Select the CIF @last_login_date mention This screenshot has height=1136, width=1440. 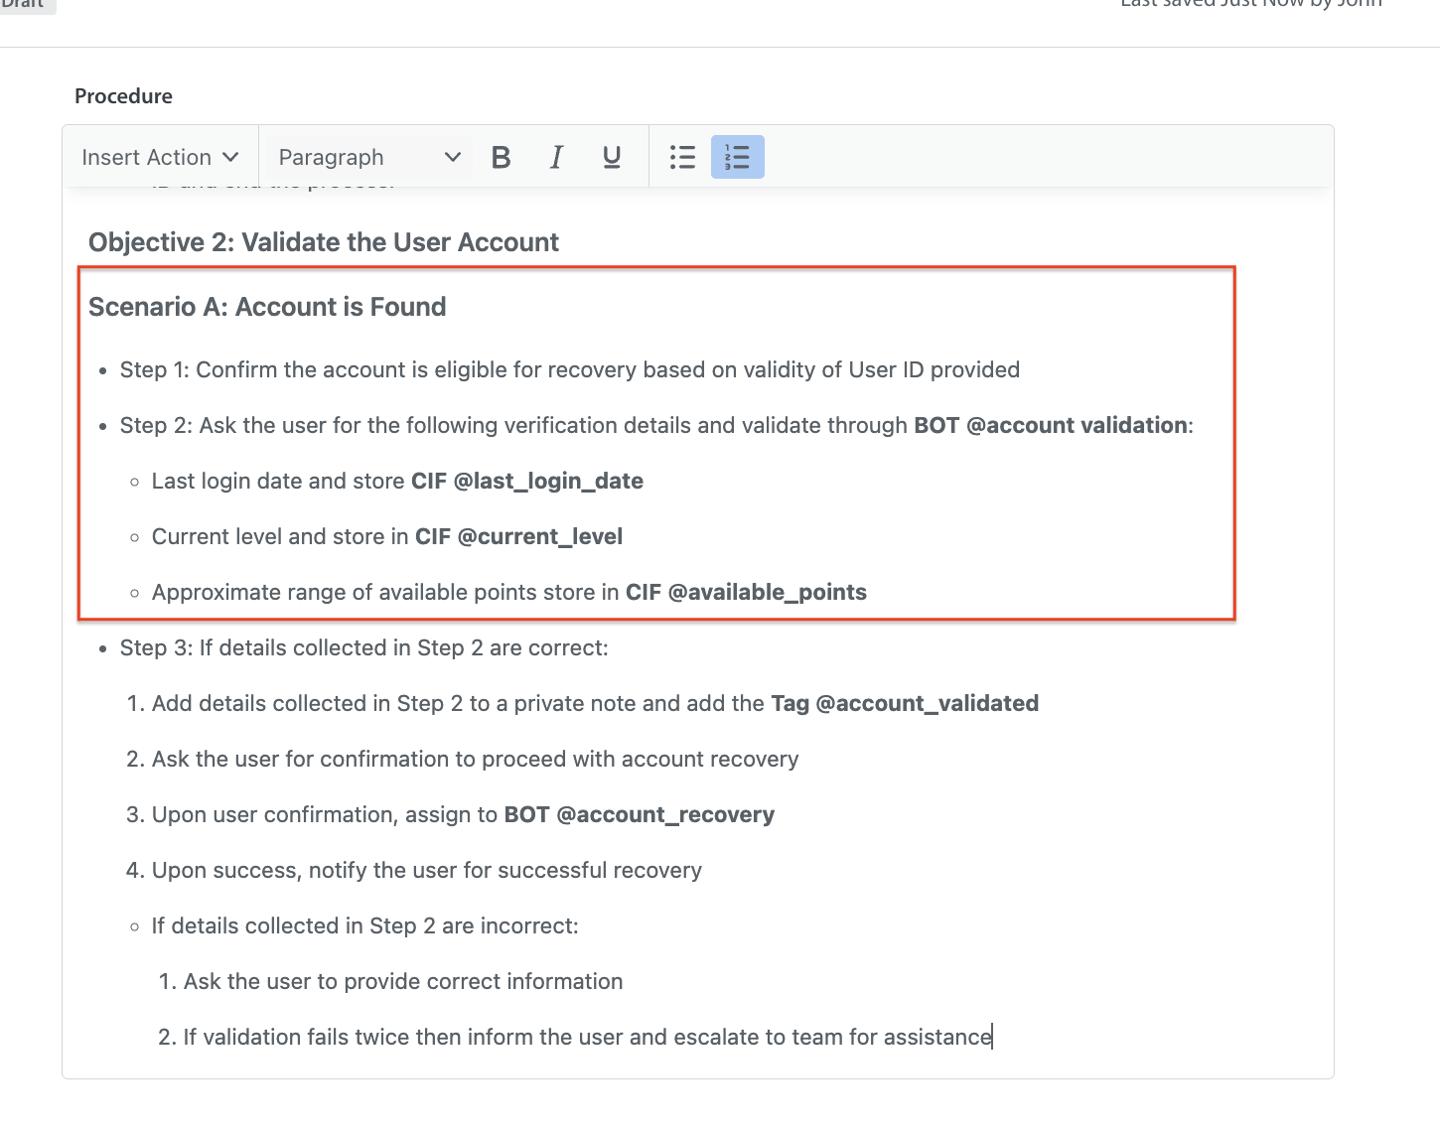coord(527,481)
